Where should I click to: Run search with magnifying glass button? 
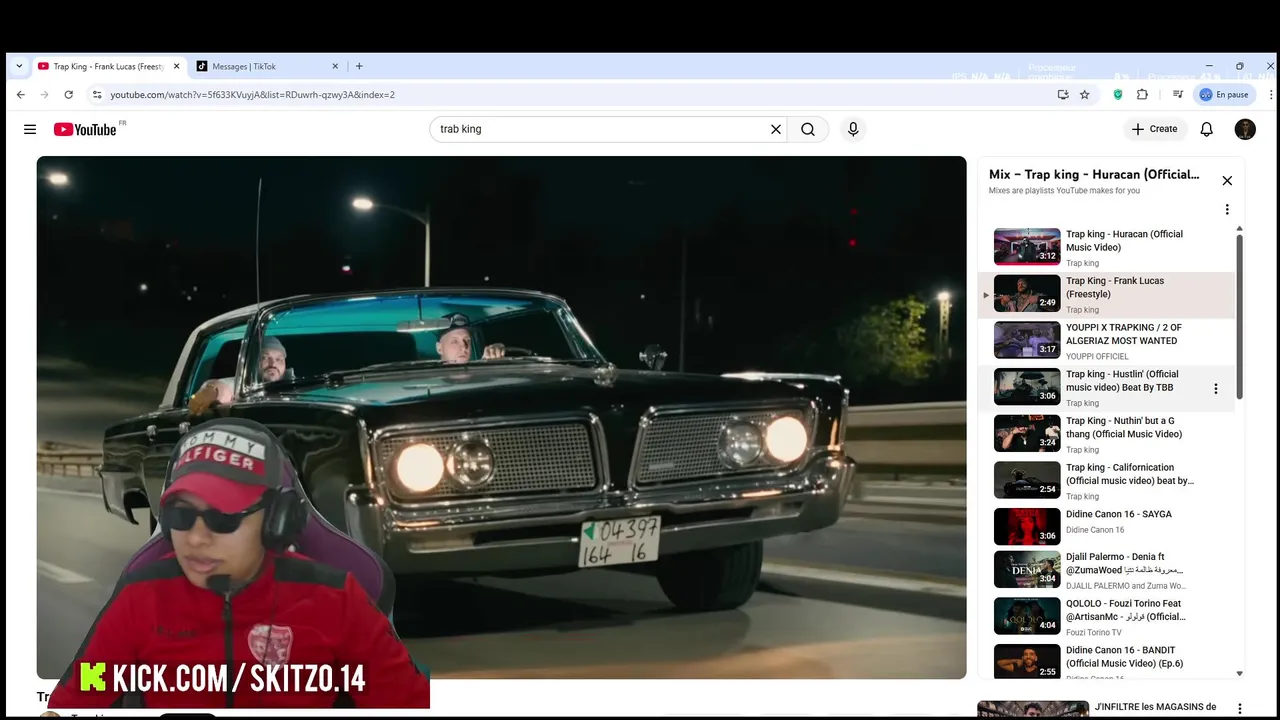[x=808, y=129]
